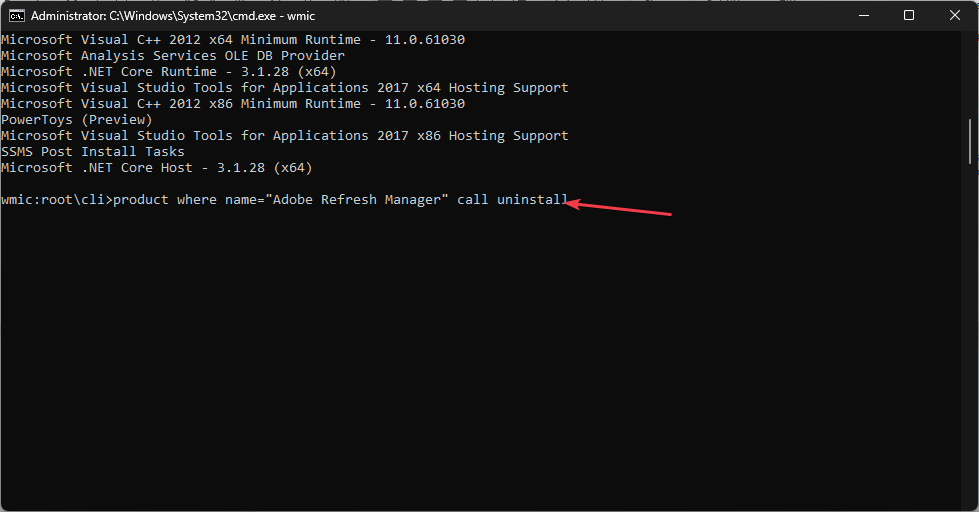Click the wmic:root\cli> prompt text

click(x=56, y=200)
